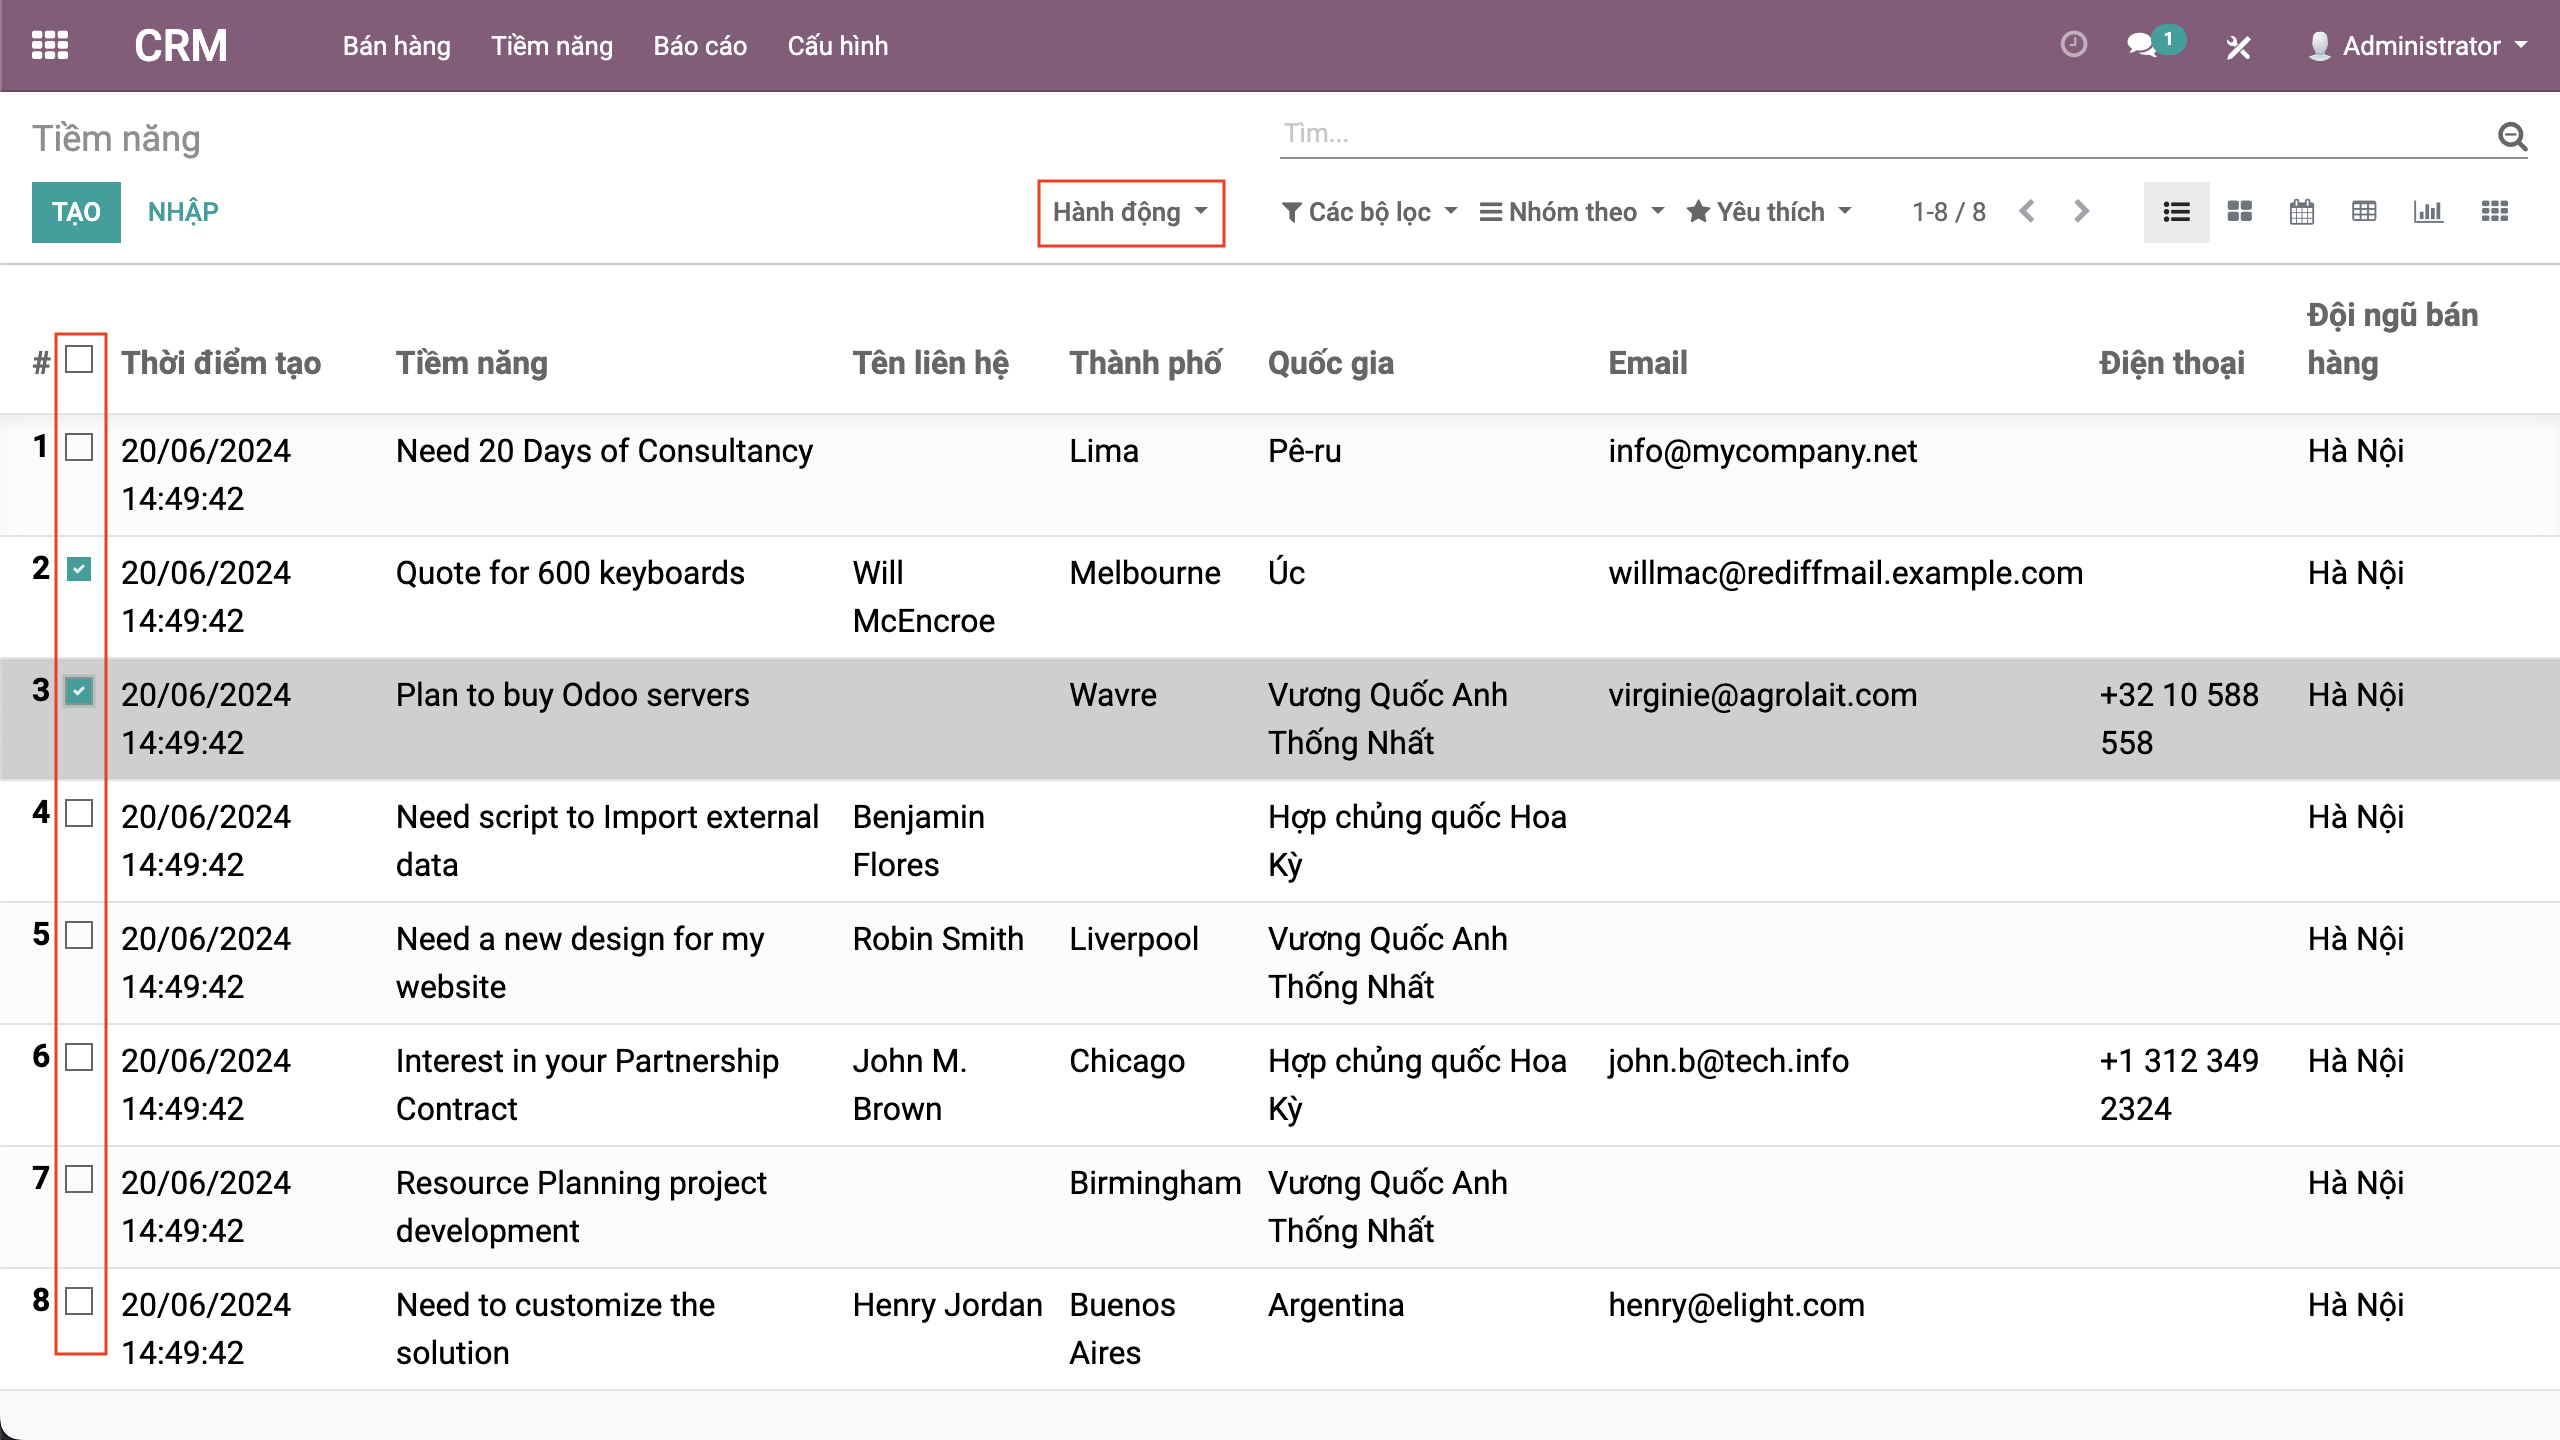Viewport: 2560px width, 1440px height.
Task: Open the apps grid menu icon
Action: coord(50,46)
